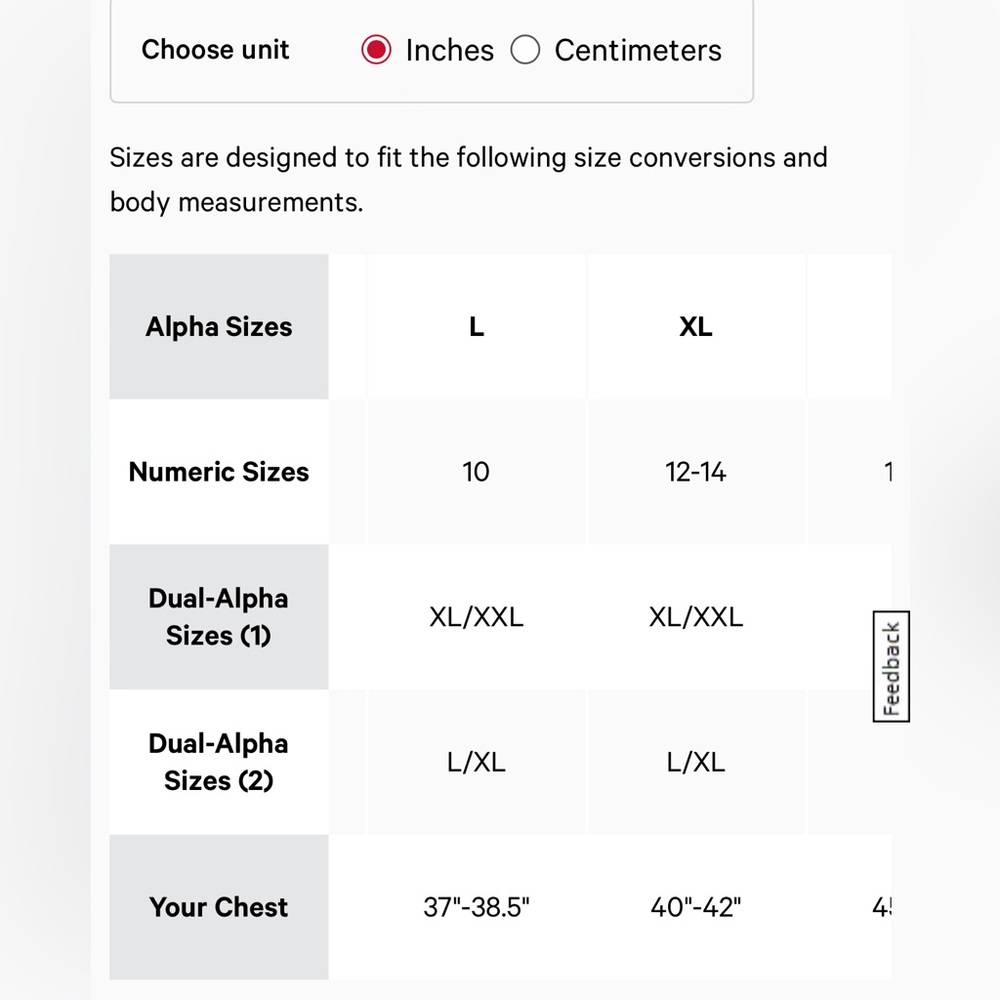Click the Choose unit label
The image size is (1000, 1000).
click(215, 50)
